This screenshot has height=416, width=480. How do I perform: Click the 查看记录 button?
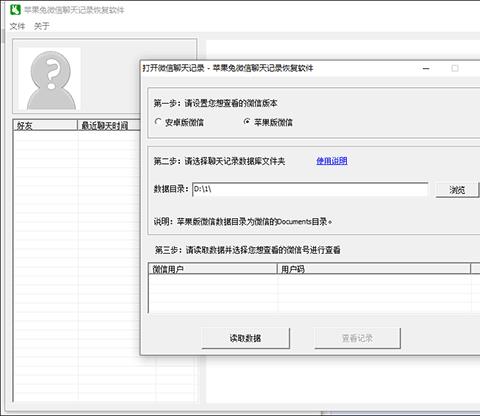tap(357, 338)
